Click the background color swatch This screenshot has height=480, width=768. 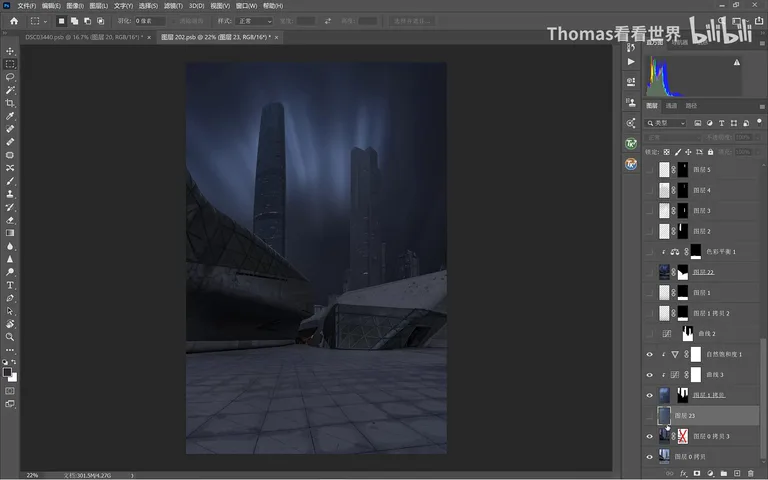coord(13,378)
